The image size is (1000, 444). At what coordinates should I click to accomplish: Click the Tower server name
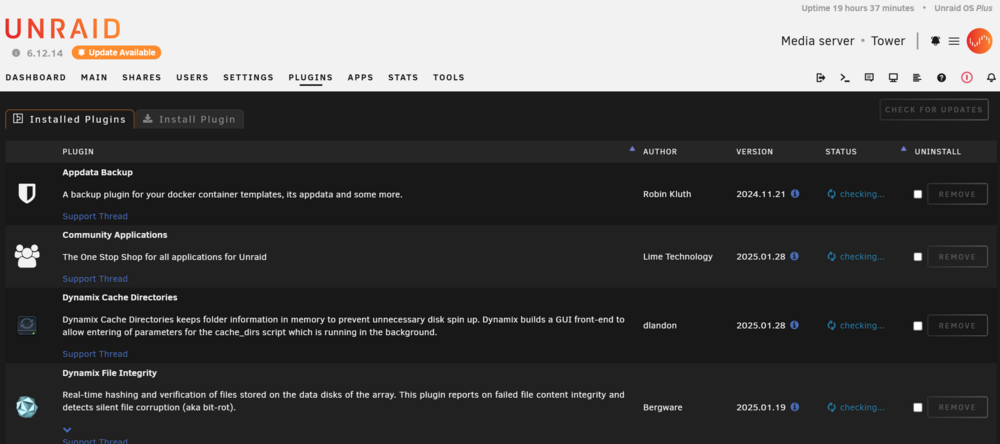point(888,41)
